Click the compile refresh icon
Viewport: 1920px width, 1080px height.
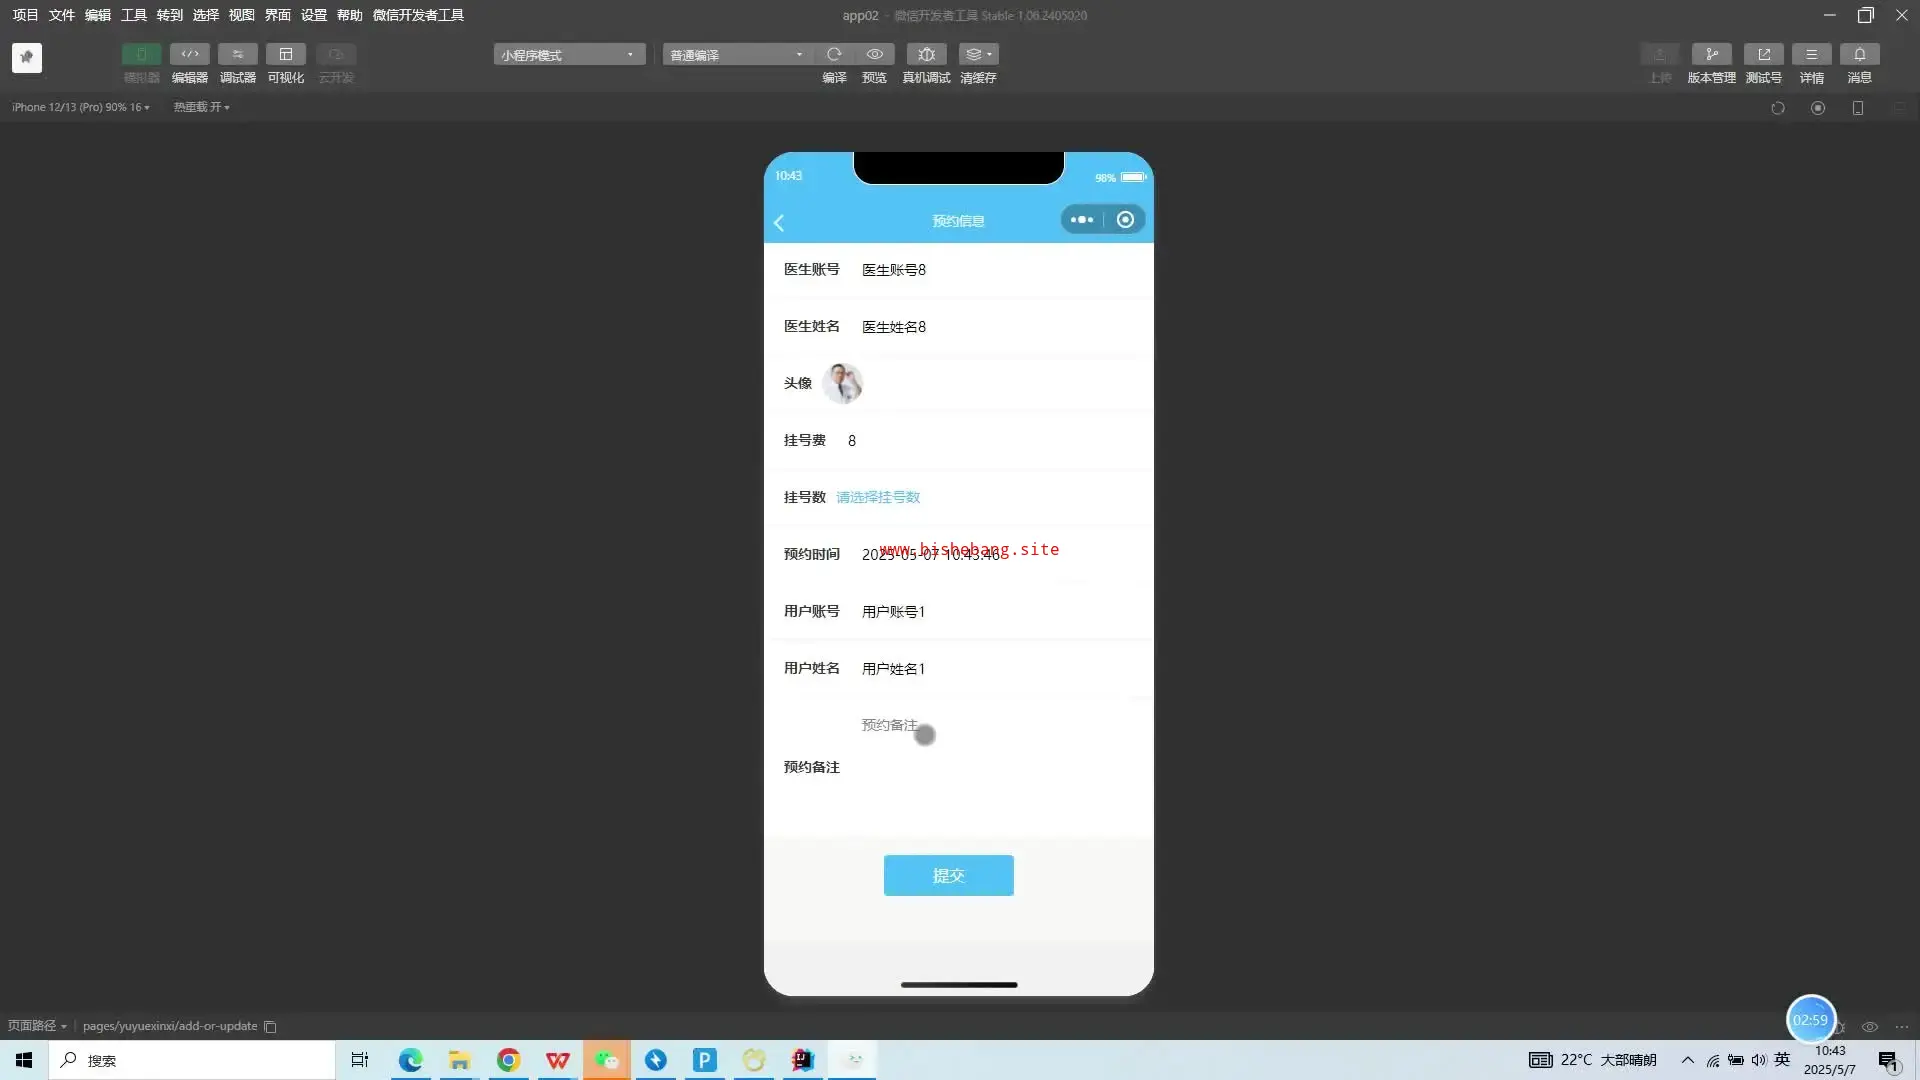[834, 54]
